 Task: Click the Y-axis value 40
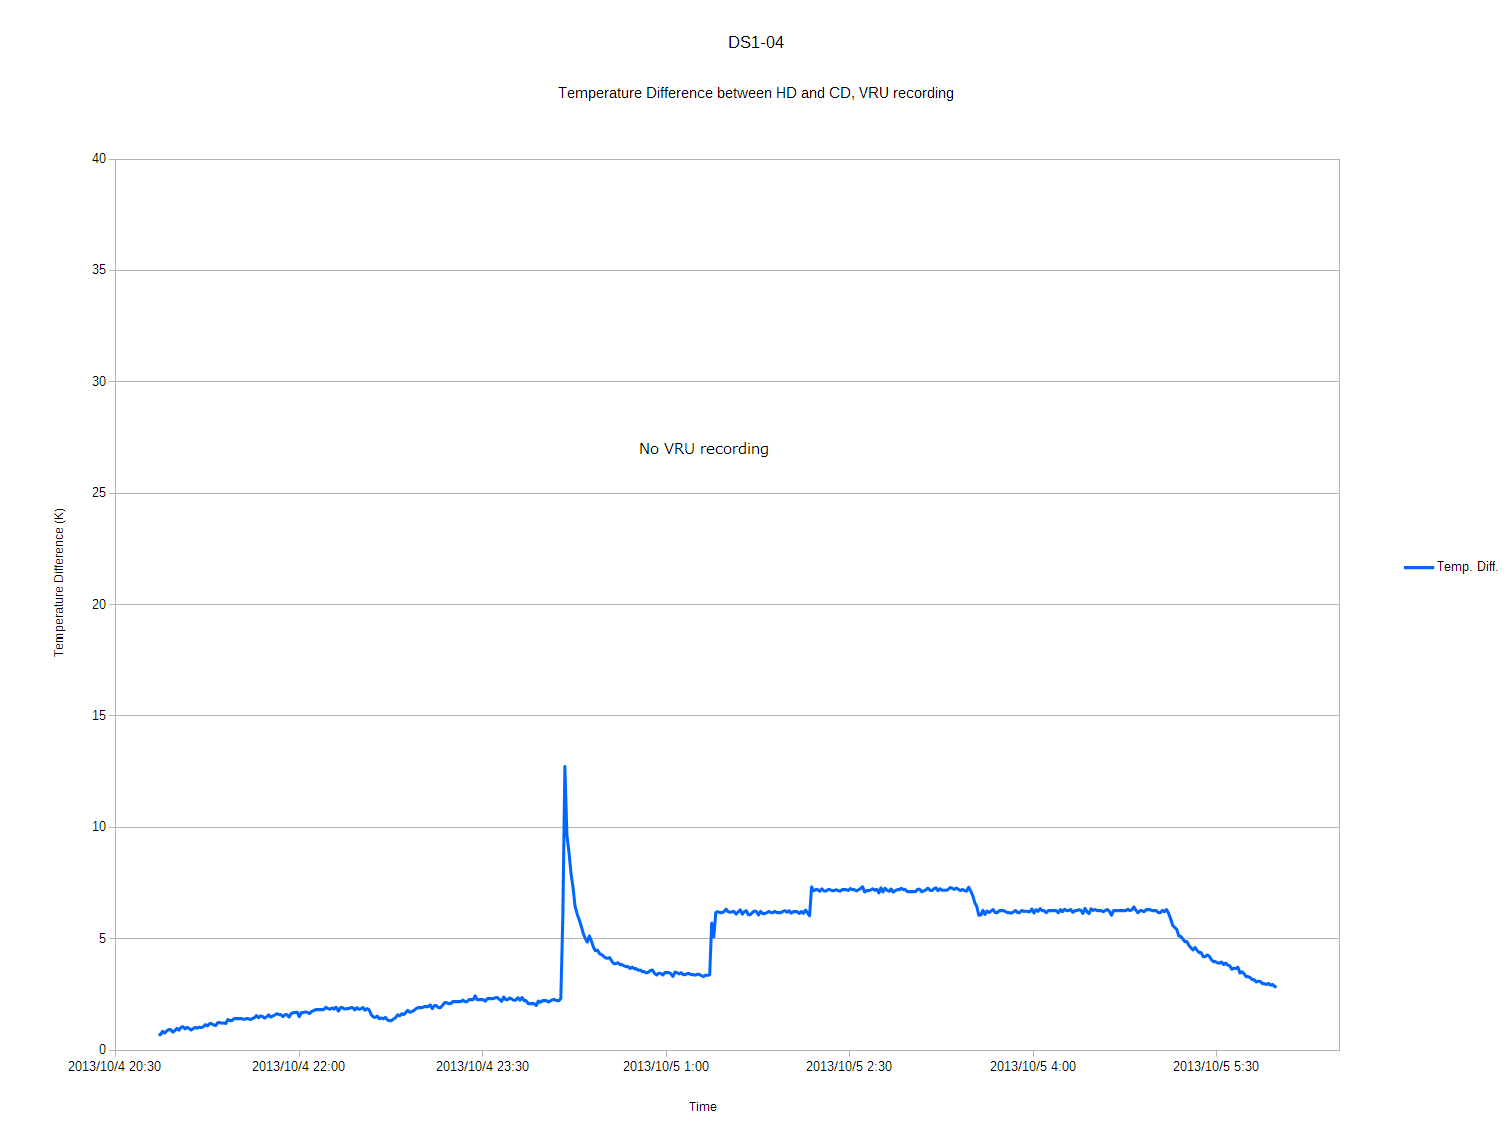click(99, 159)
